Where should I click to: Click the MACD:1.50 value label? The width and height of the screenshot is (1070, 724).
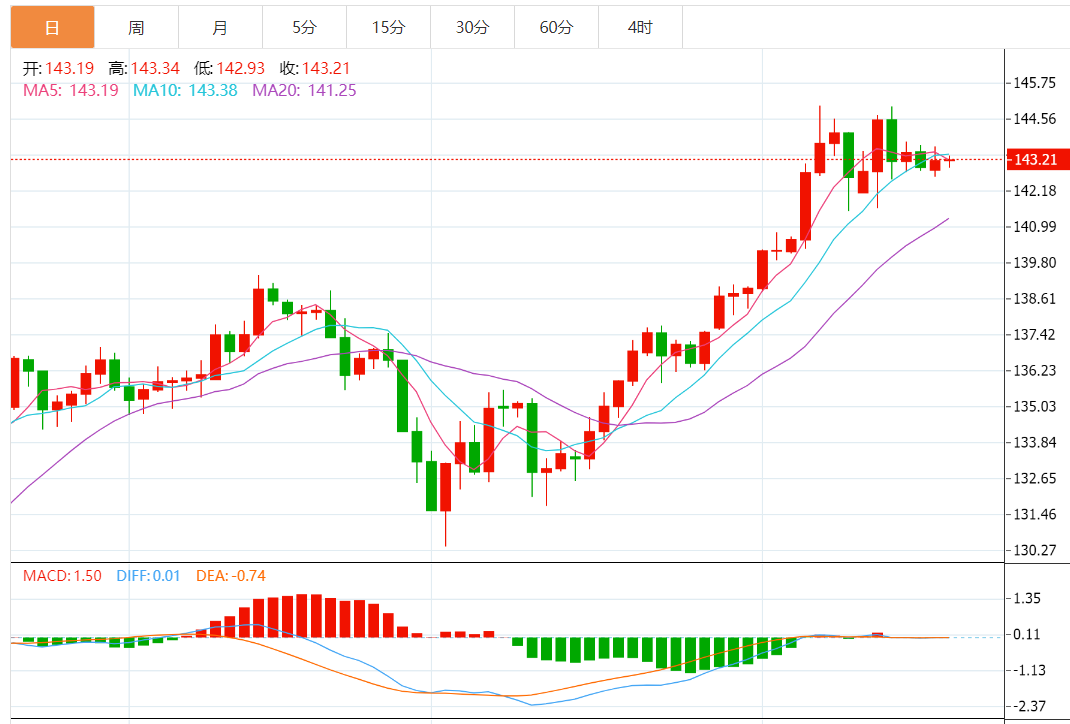click(62, 576)
